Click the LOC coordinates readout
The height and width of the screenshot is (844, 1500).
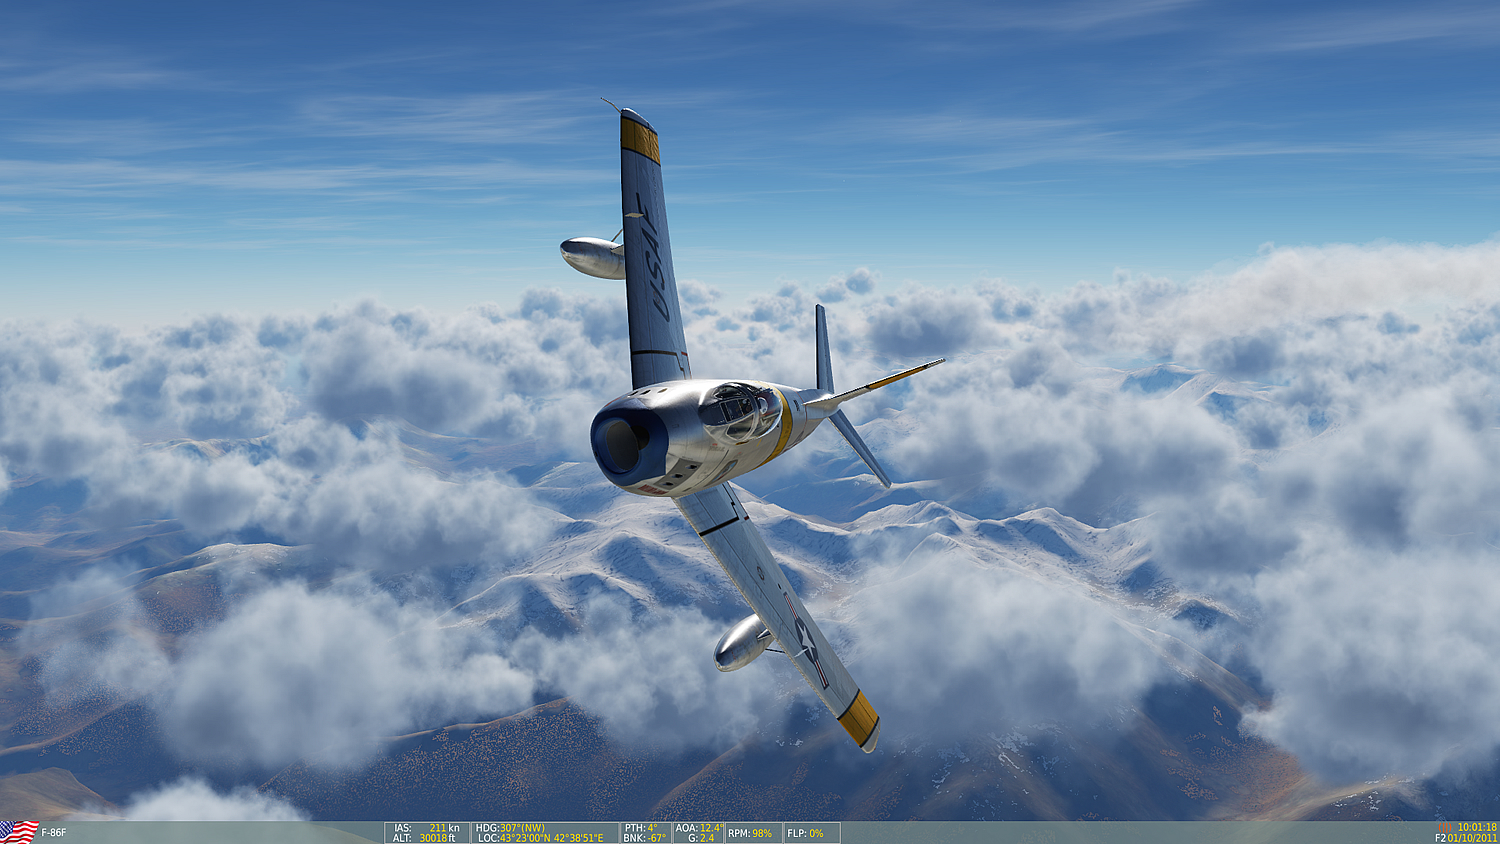tap(540, 838)
